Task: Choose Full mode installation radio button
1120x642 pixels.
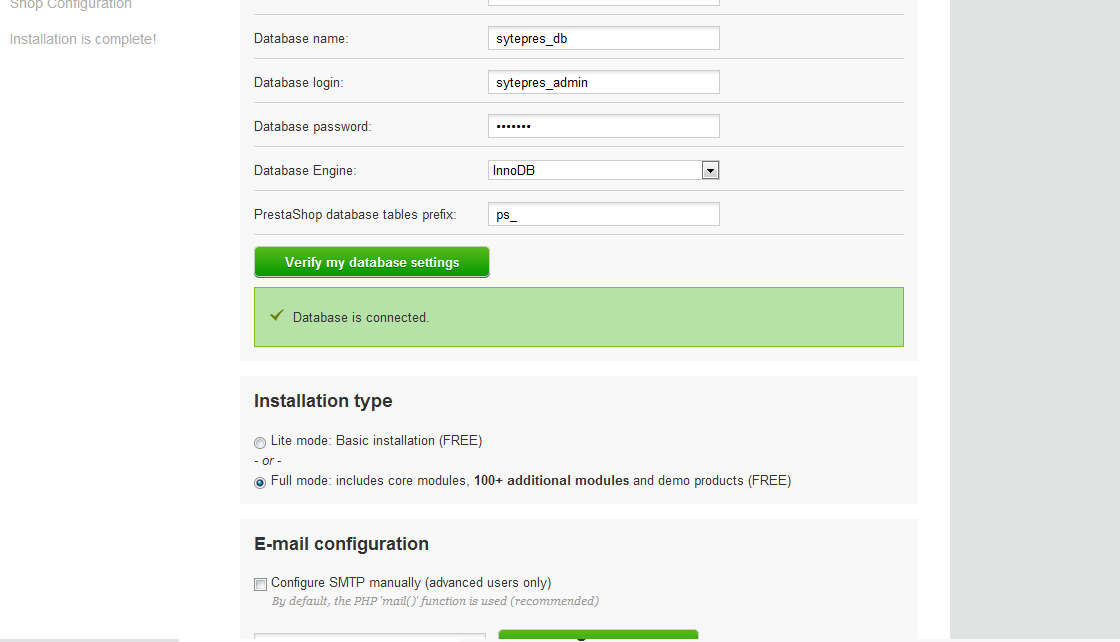Action: [260, 483]
